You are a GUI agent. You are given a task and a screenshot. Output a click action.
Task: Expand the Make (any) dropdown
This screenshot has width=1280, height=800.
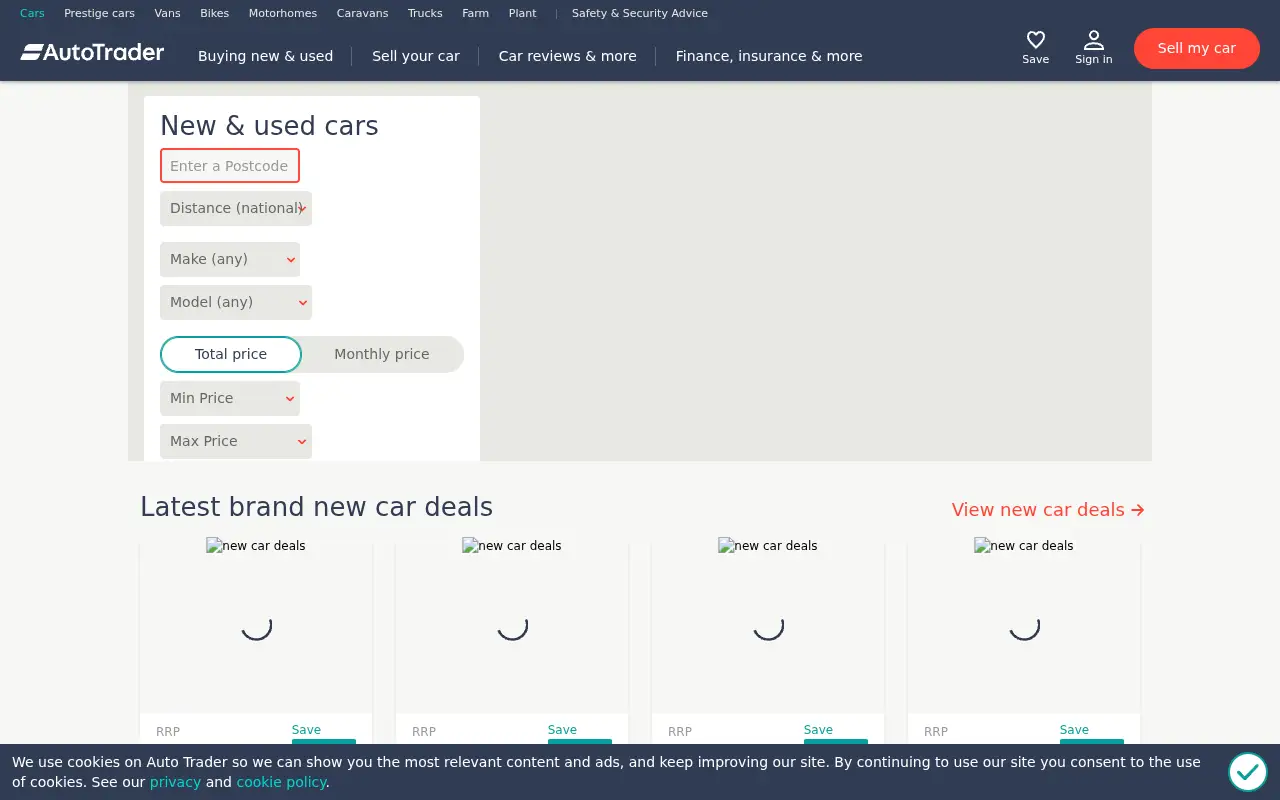point(230,259)
